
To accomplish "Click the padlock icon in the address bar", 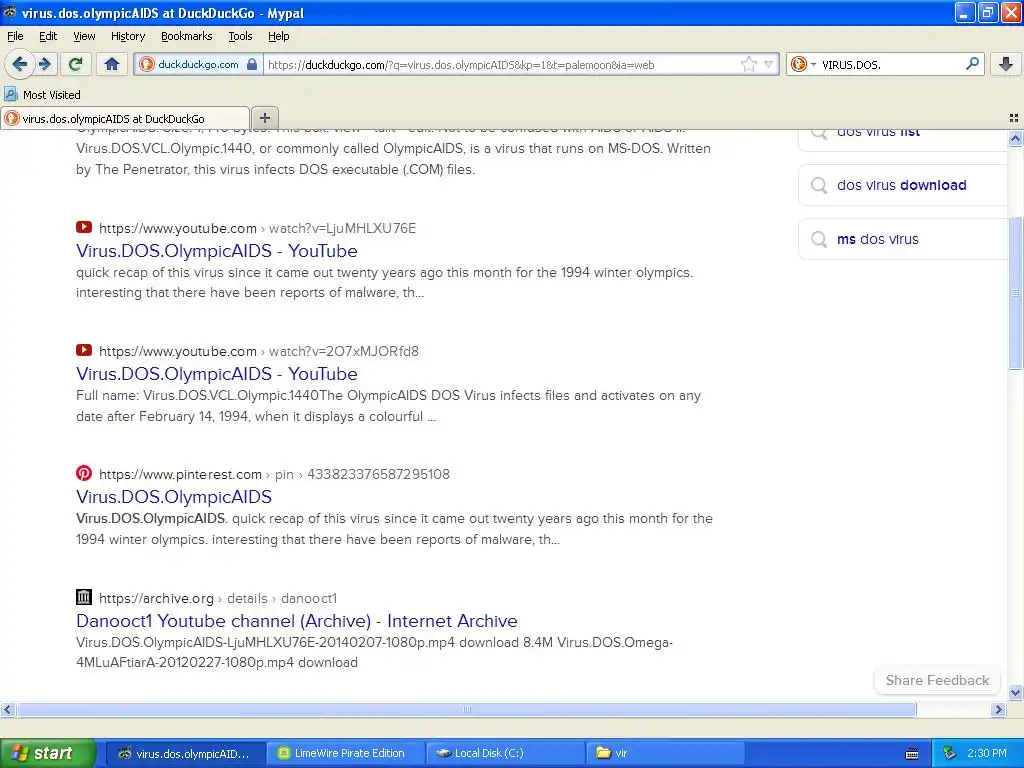I will (x=252, y=64).
